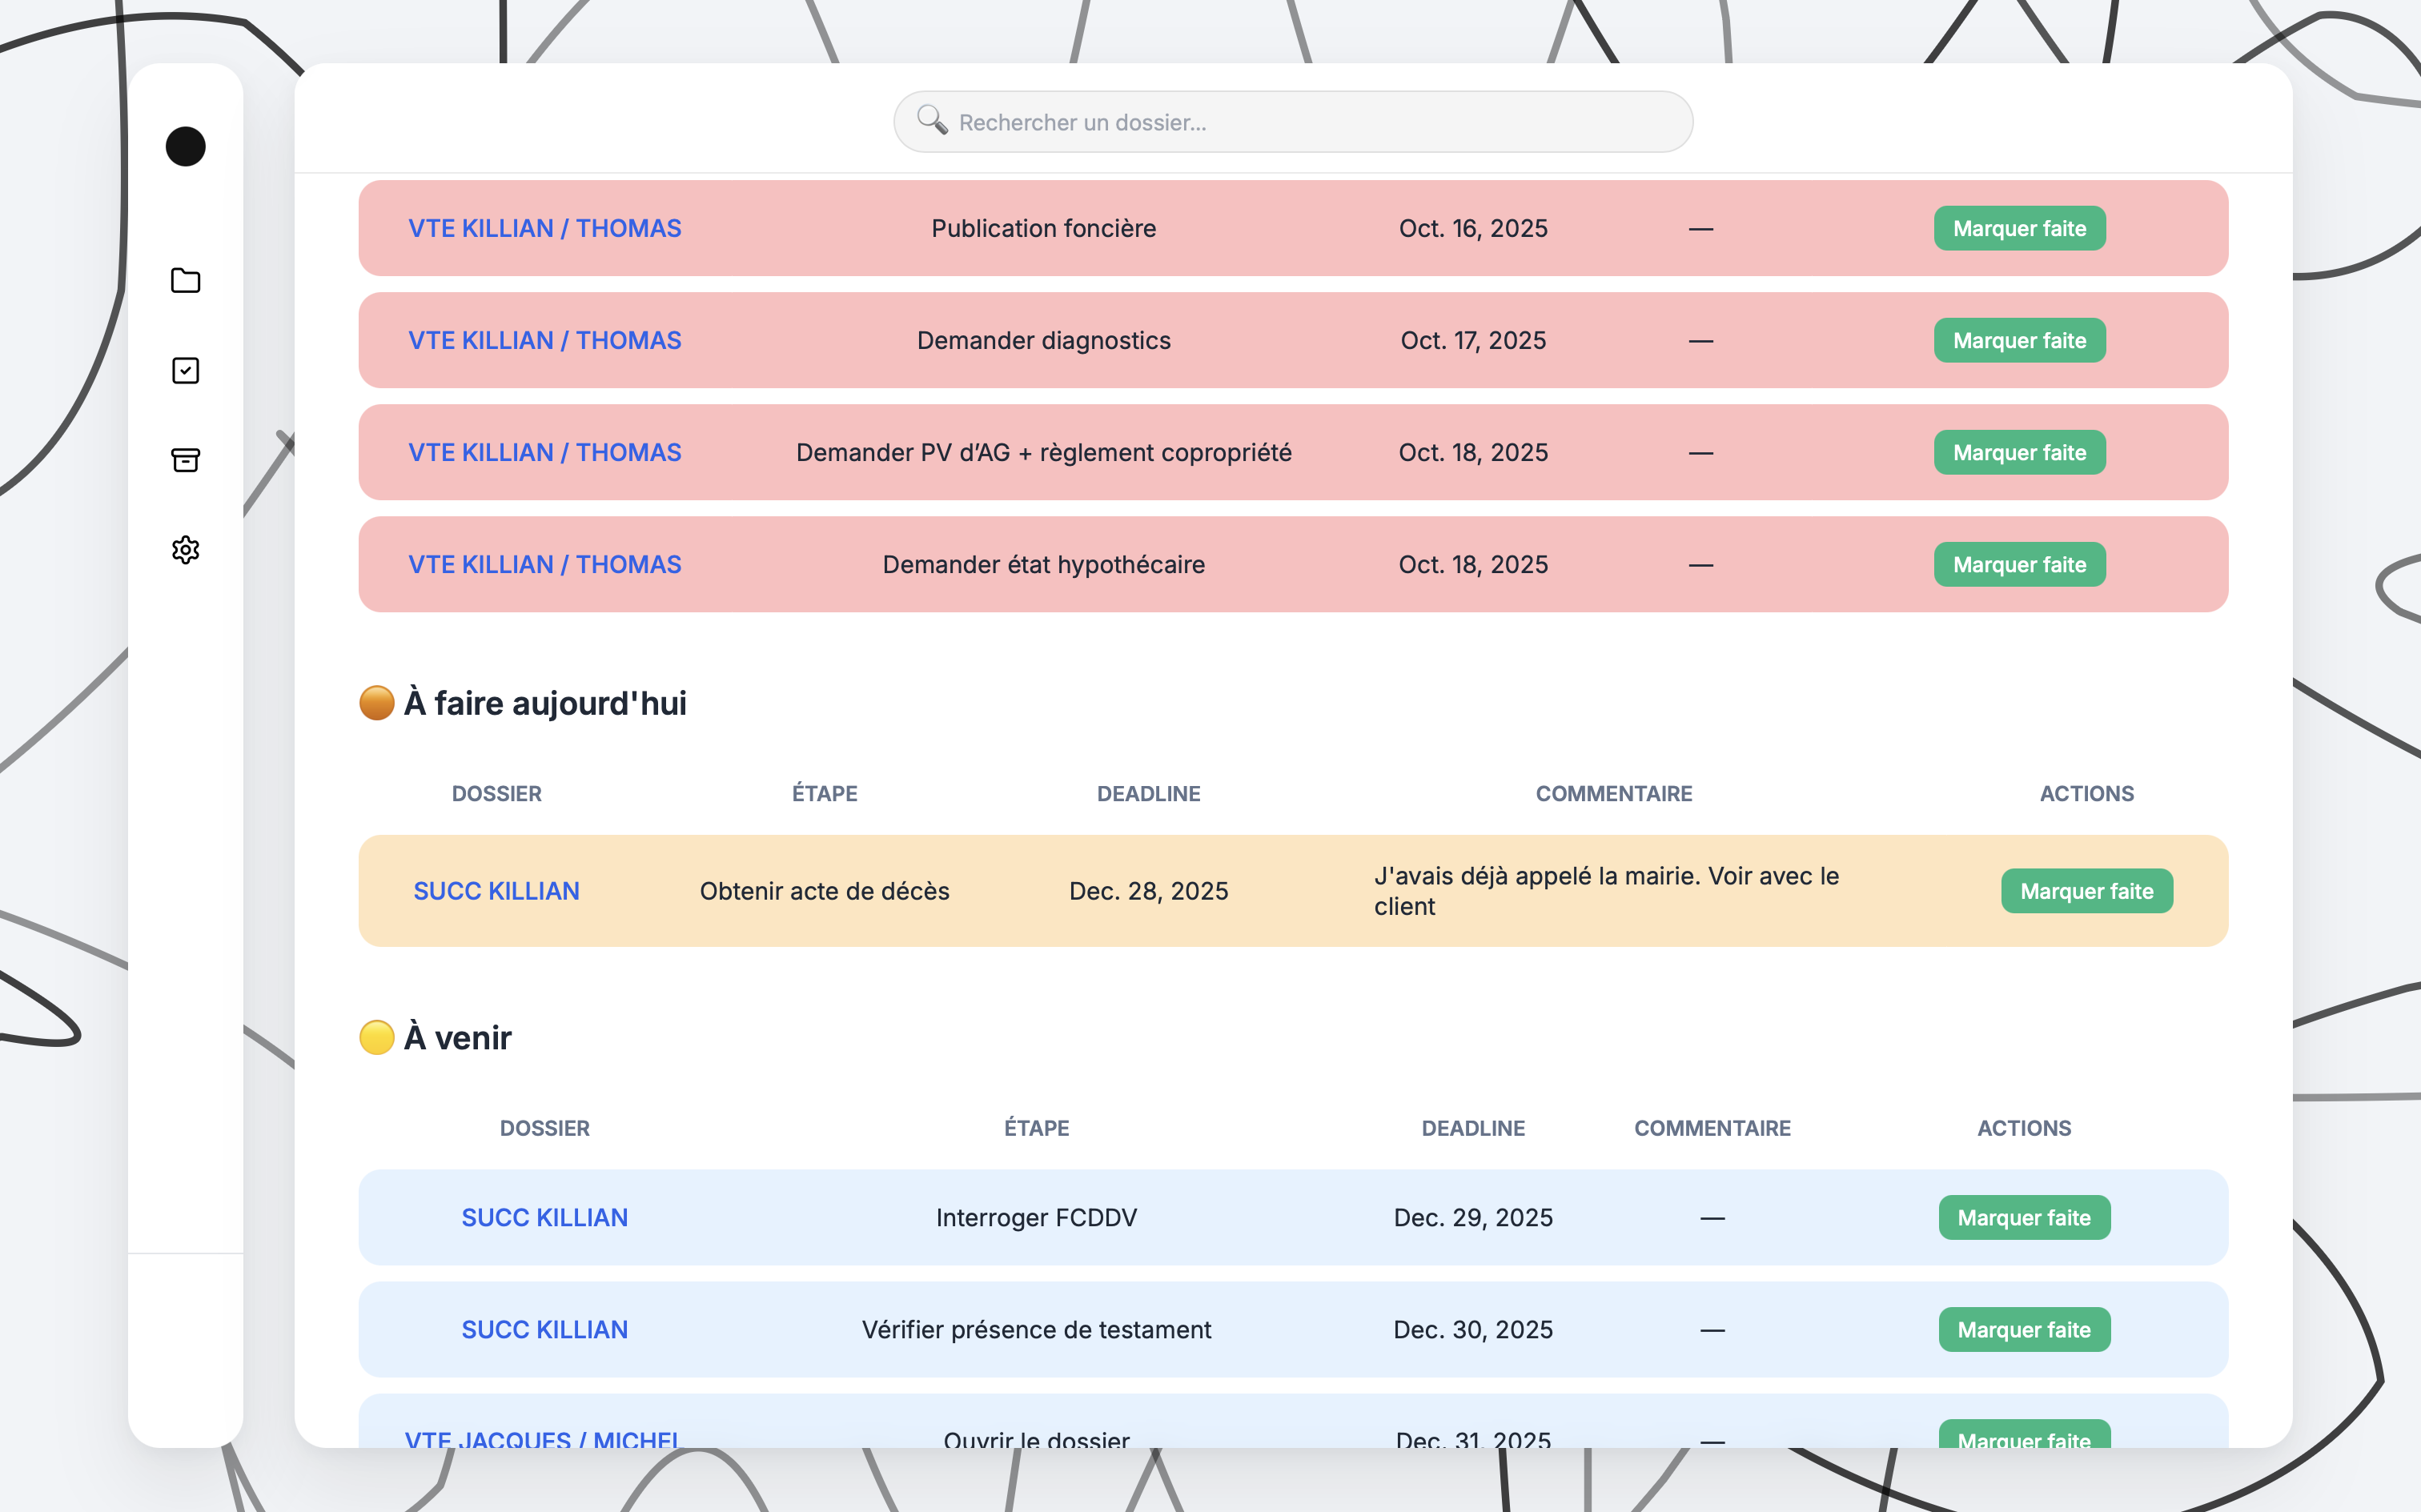Mark Interroger FCDDV as done
Image resolution: width=2421 pixels, height=1512 pixels.
click(2024, 1217)
